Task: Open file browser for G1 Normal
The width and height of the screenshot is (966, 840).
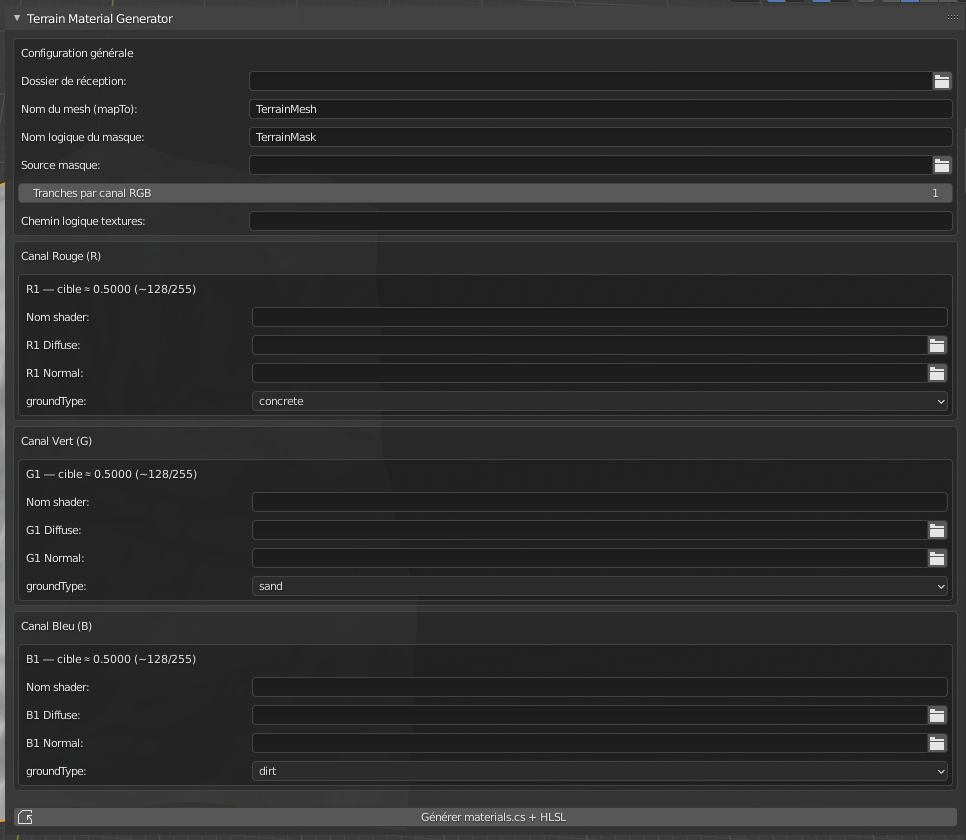Action: tap(937, 558)
